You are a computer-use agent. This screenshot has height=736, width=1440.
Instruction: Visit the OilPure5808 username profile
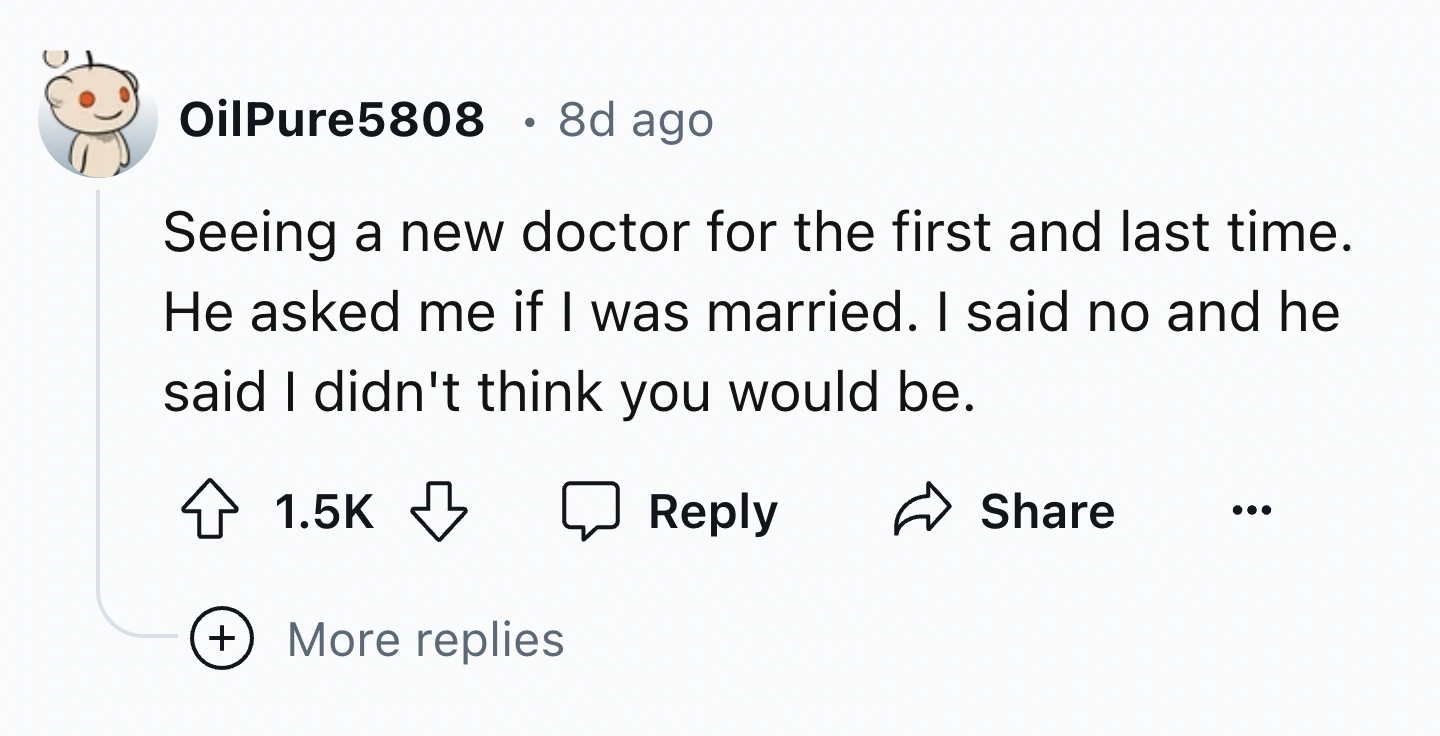tap(332, 121)
